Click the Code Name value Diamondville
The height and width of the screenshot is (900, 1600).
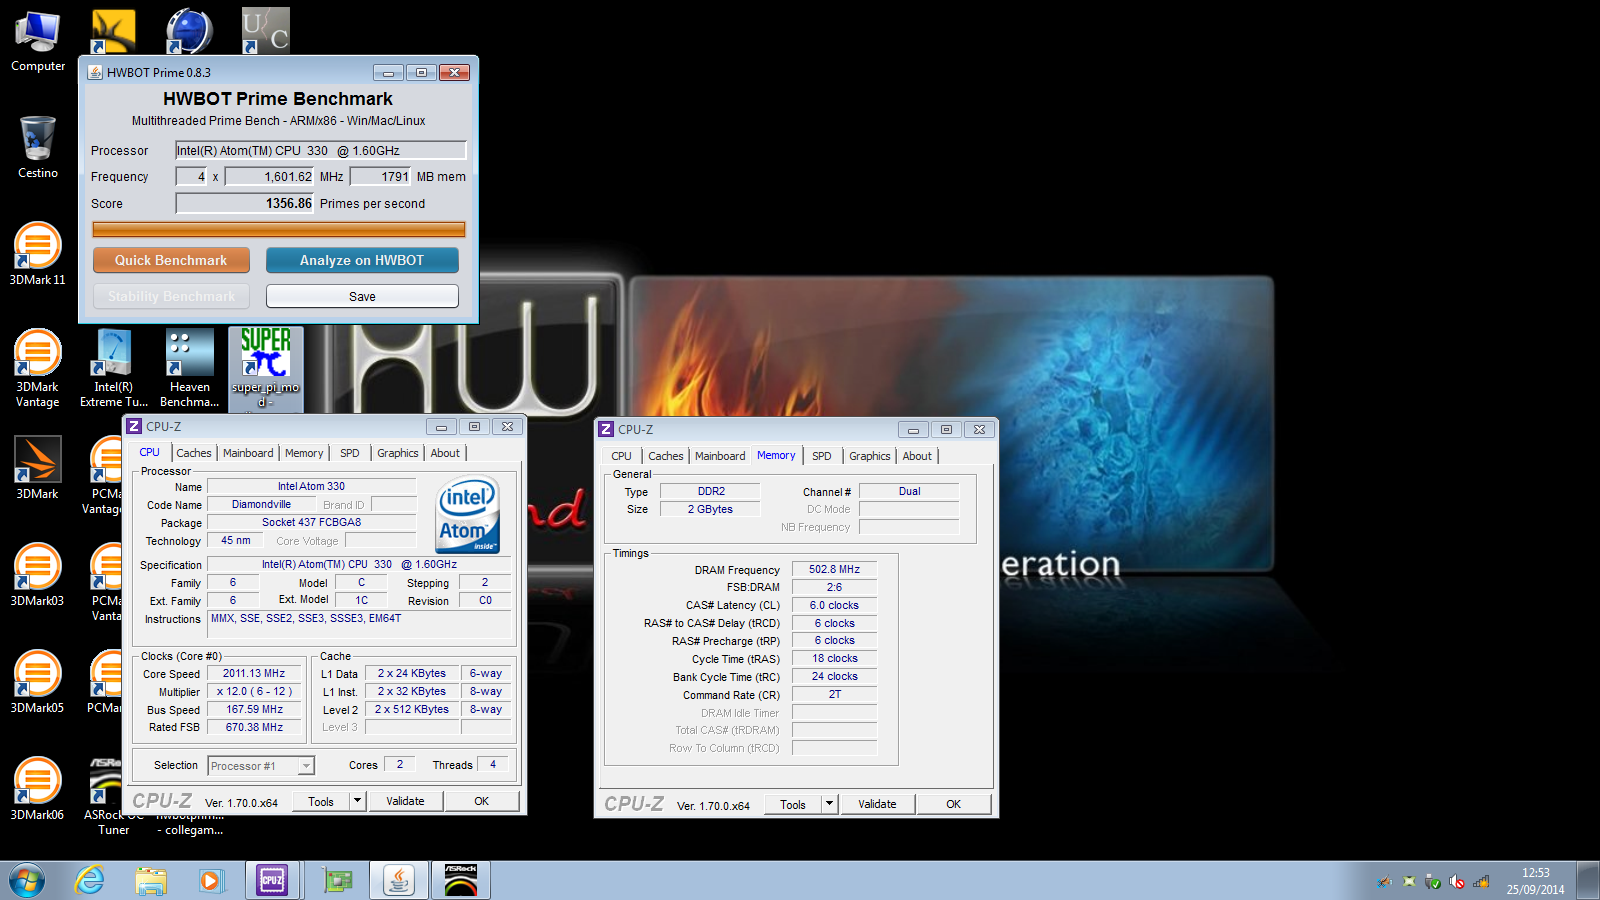[x=261, y=504]
